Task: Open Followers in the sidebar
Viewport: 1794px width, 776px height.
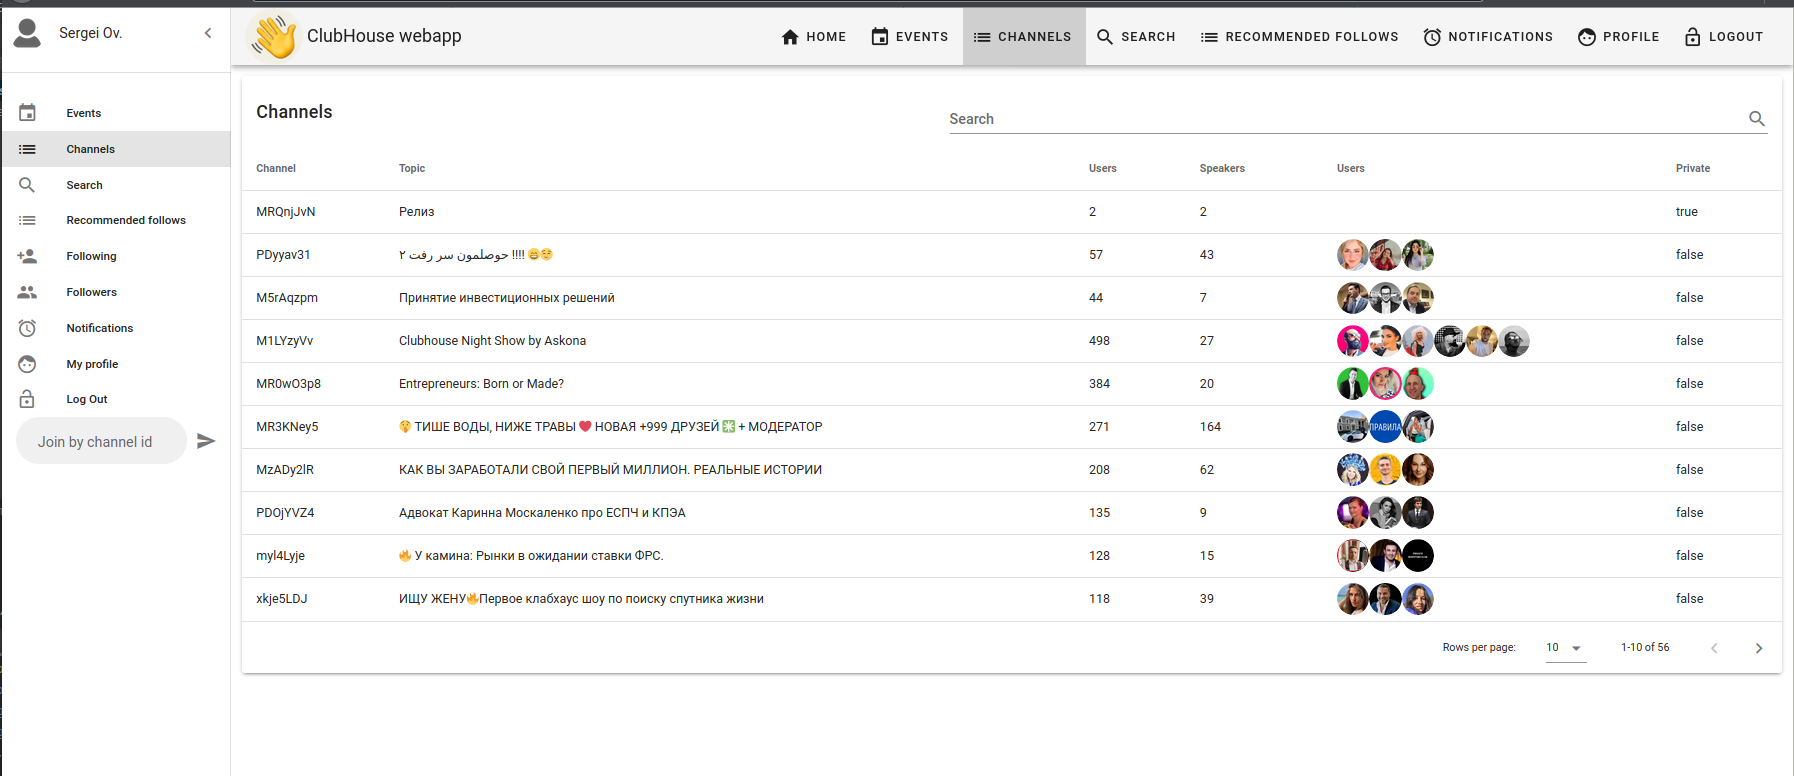Action: (116, 292)
